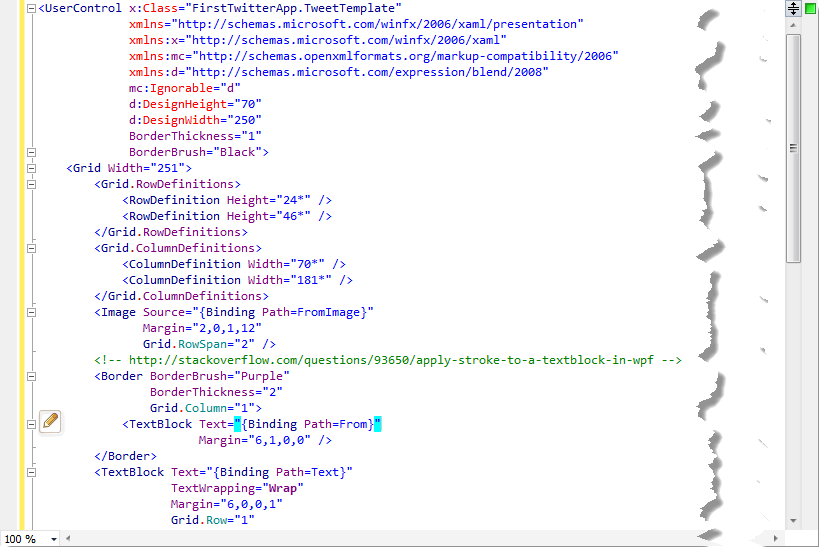819x547 pixels.
Task: Click the openxmlformats markup-compatibility URL
Action: coord(405,56)
